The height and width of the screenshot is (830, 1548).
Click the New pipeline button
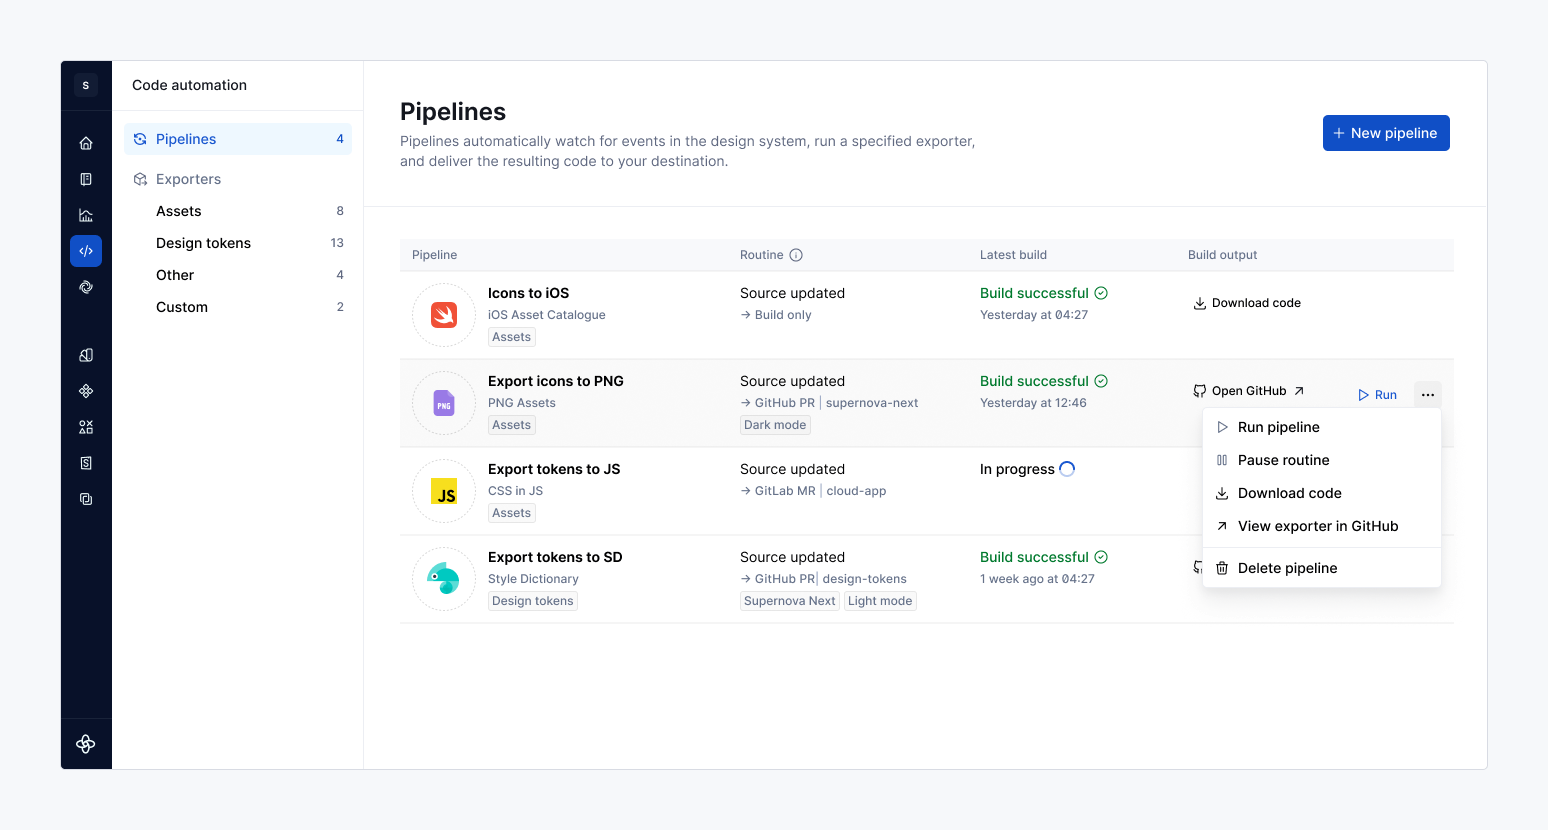(1386, 132)
